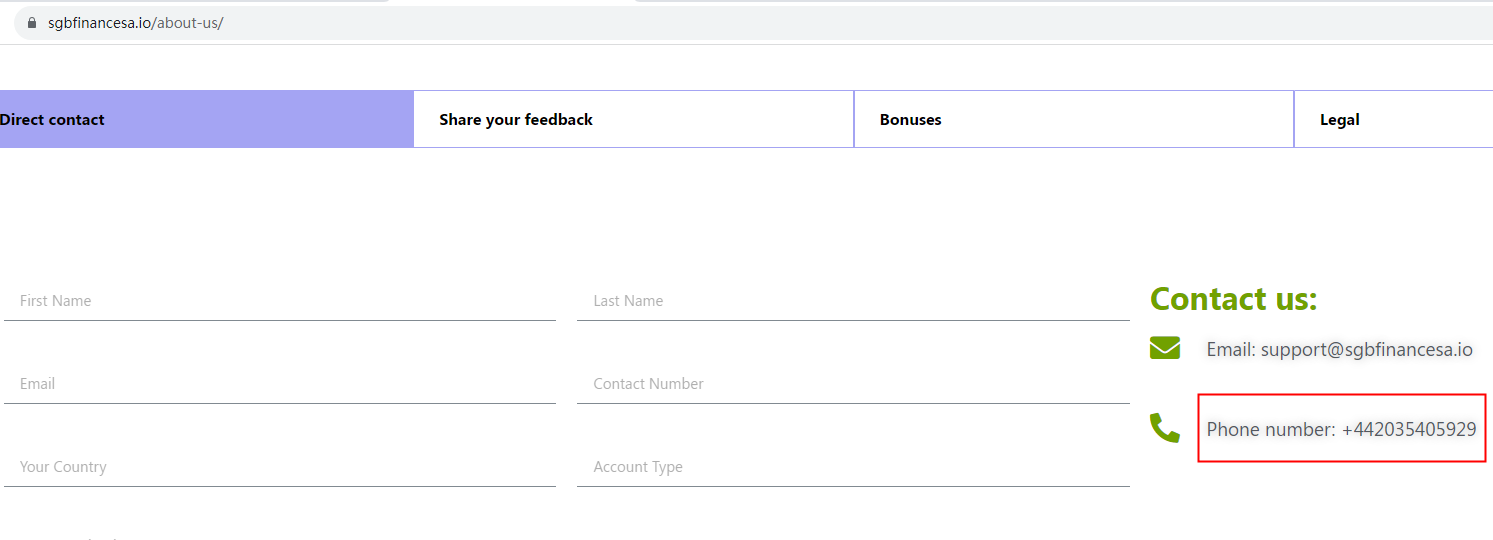Click the Contact Number field
1493x540 pixels.
853,384
